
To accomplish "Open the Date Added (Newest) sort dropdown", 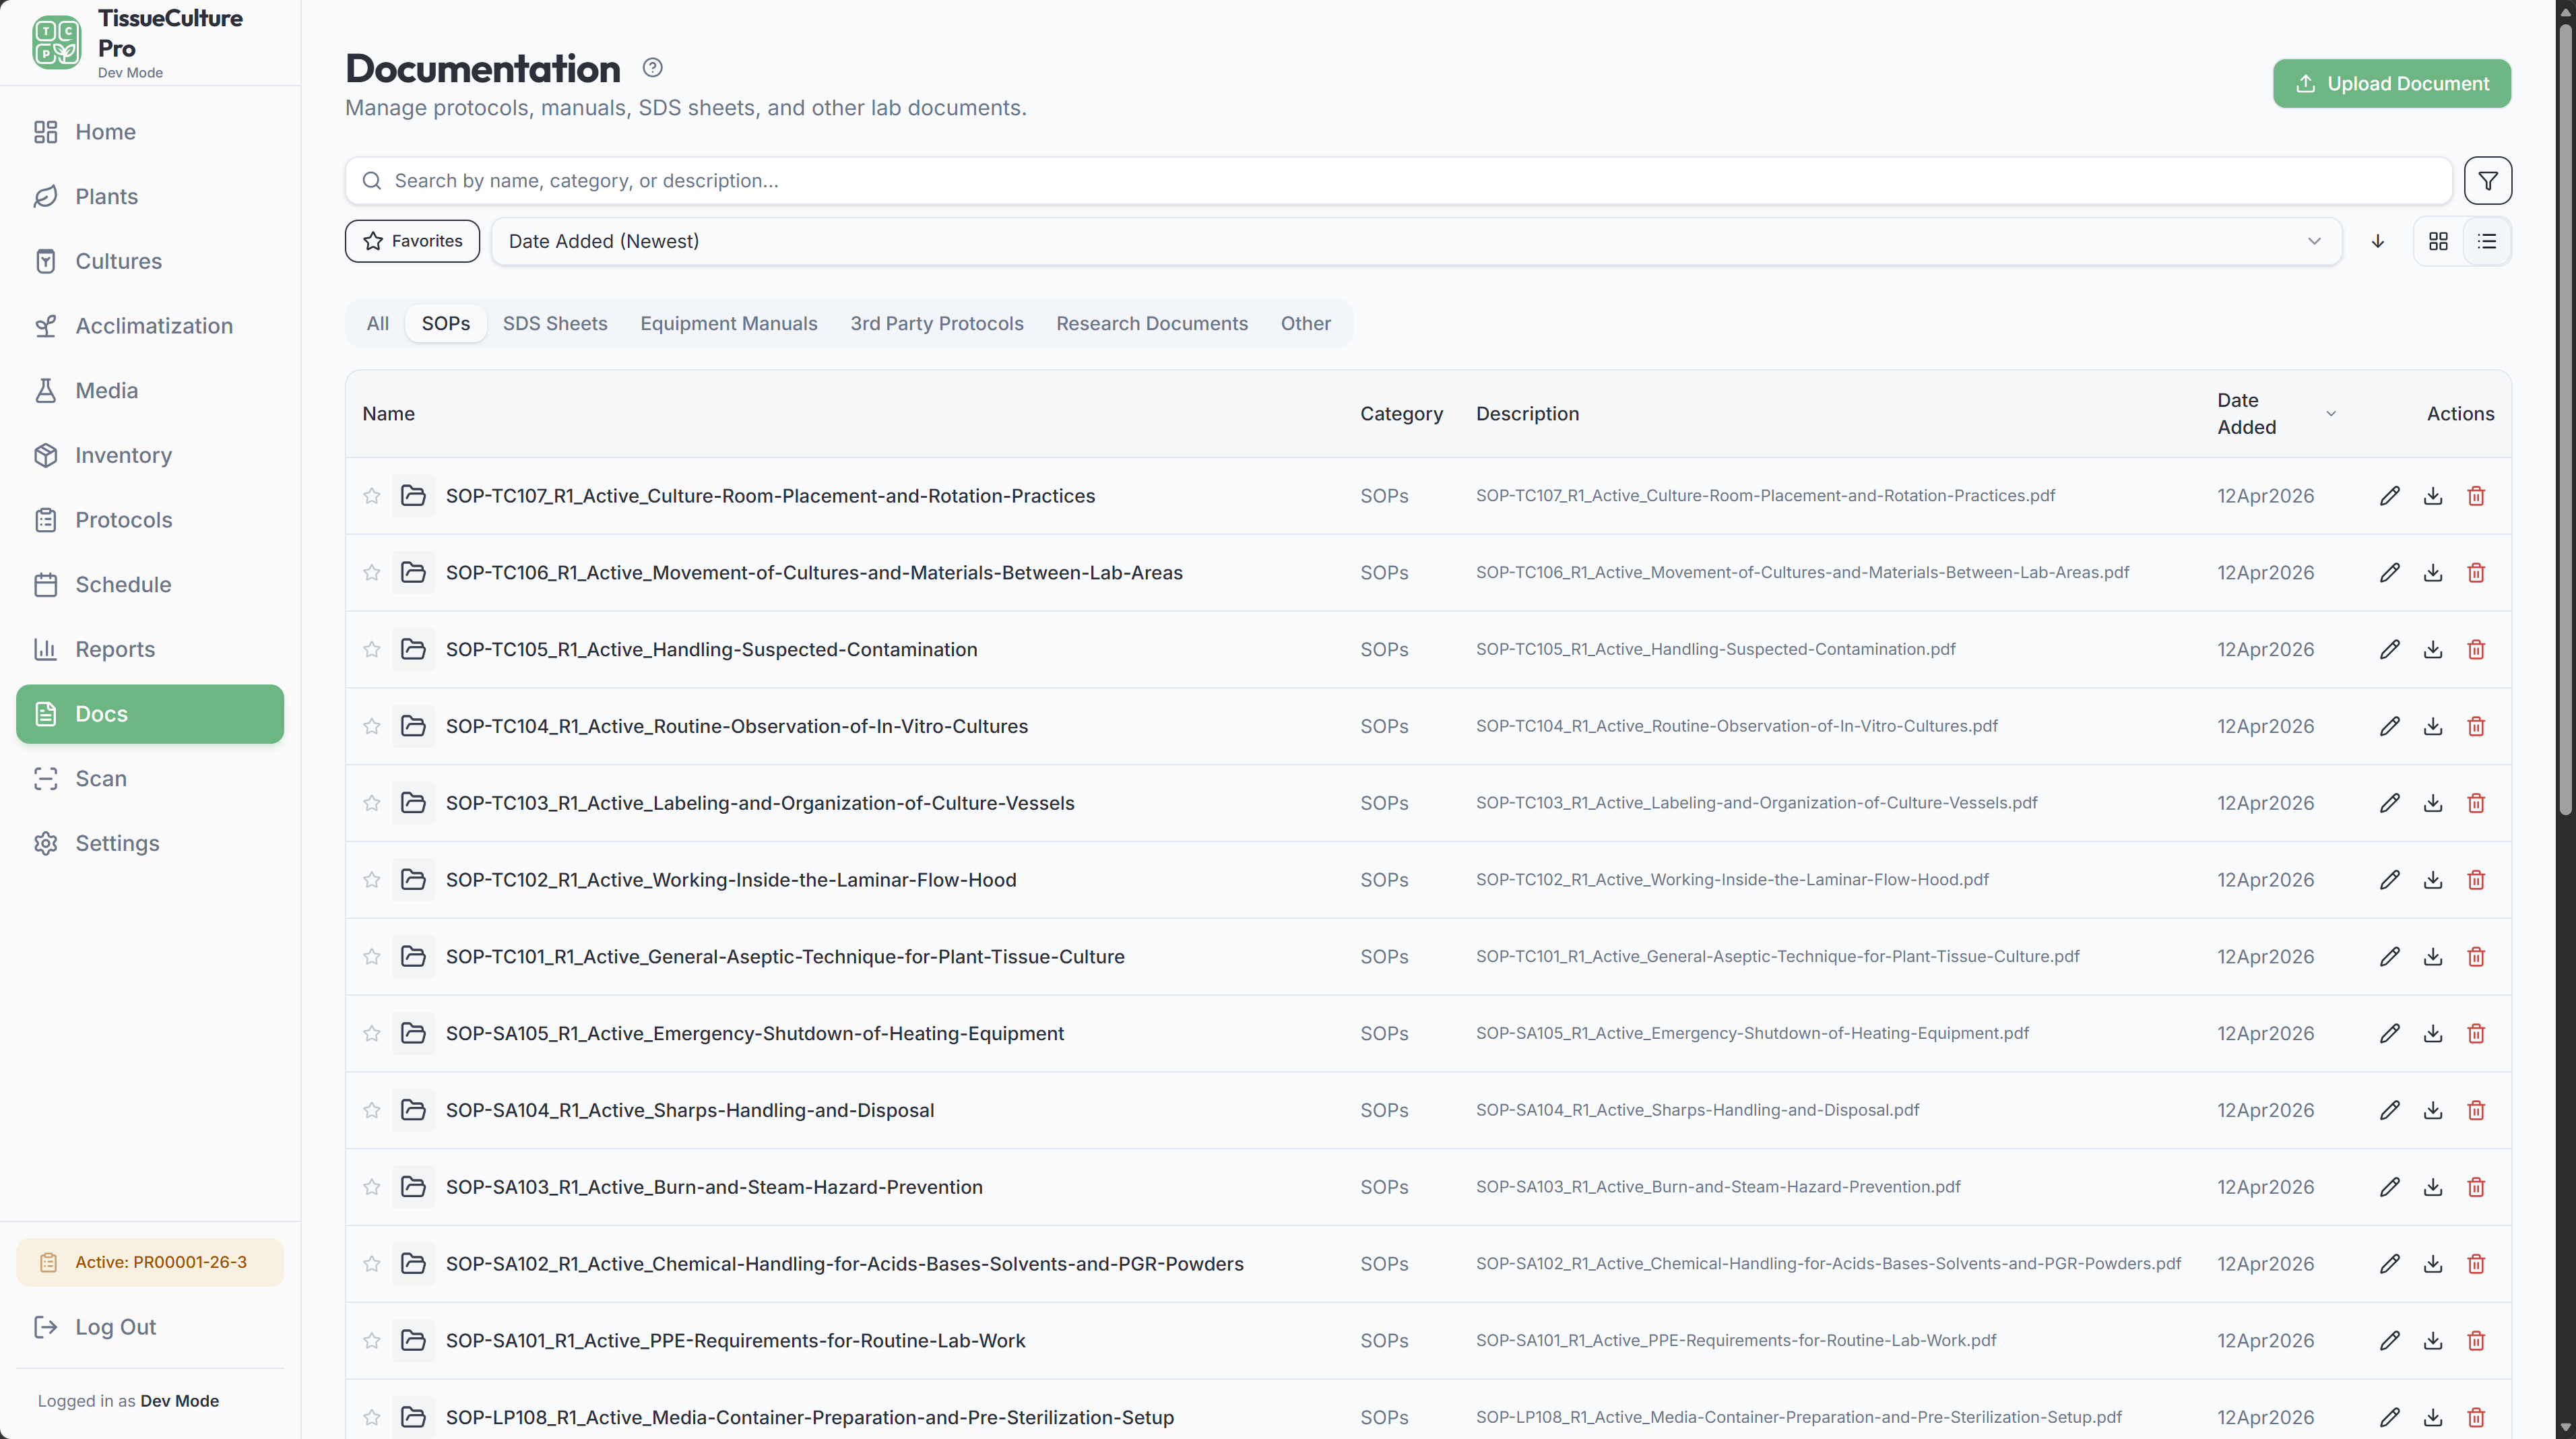I will [1416, 241].
